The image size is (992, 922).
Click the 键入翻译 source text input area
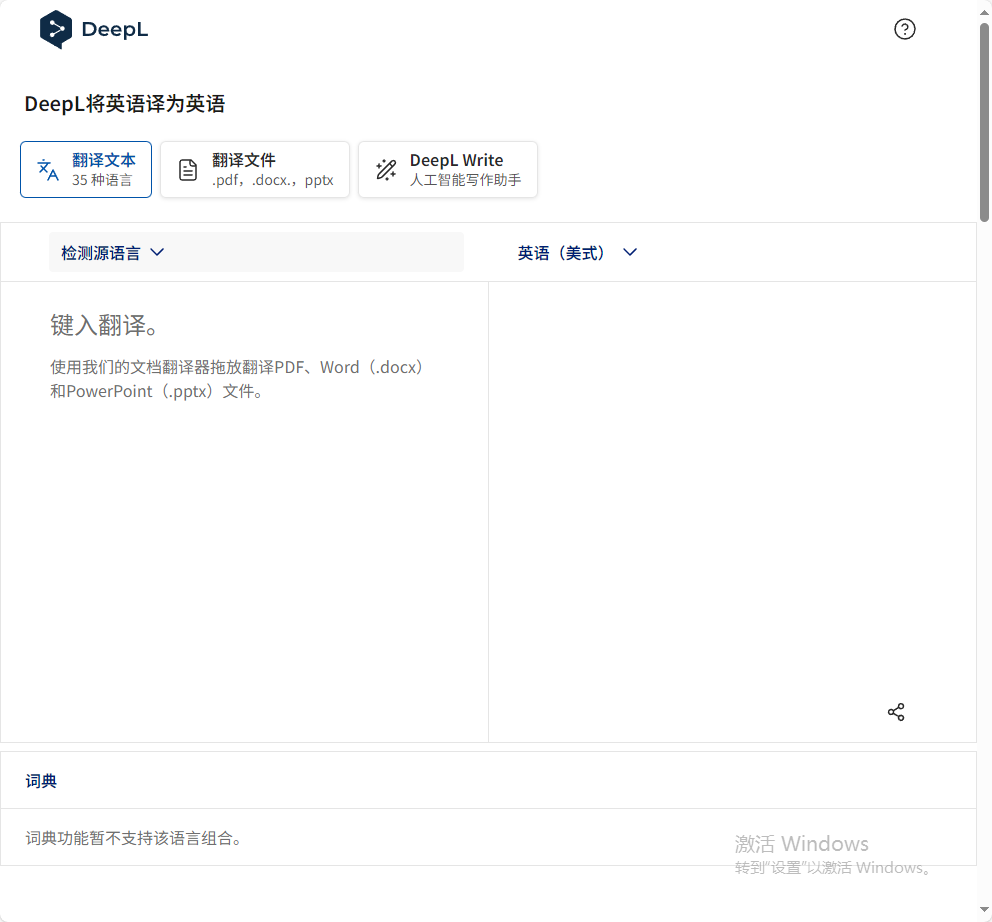[244, 511]
